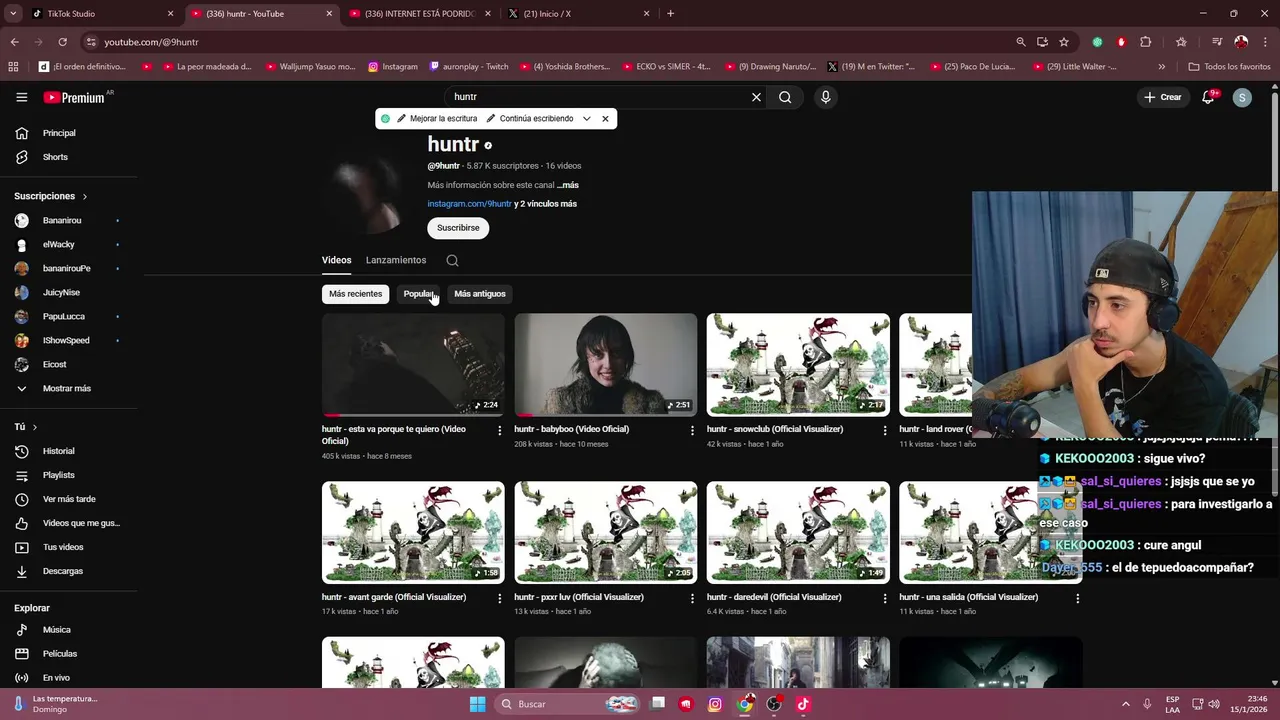Expand Continúa escribiendo dropdown arrow

coord(587,119)
